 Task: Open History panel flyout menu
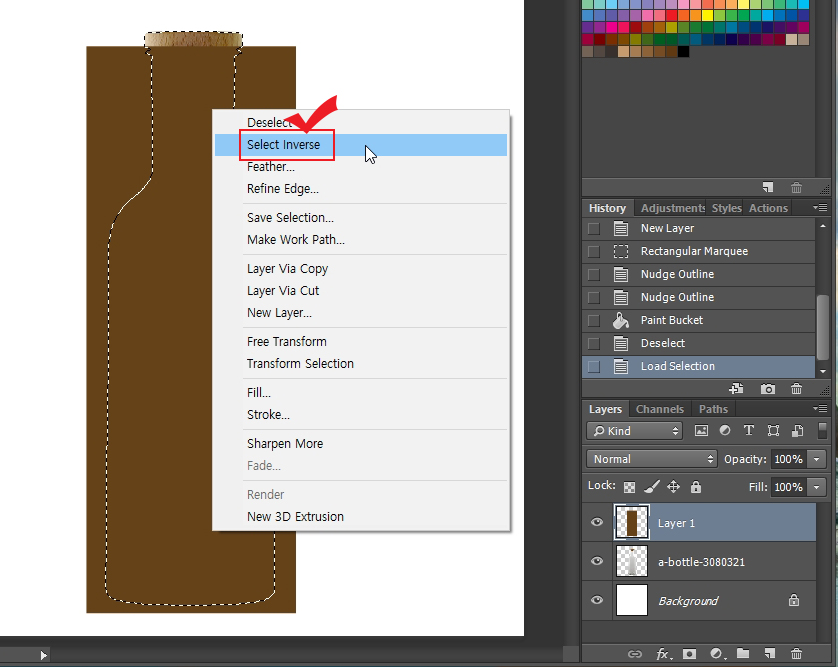tap(820, 207)
